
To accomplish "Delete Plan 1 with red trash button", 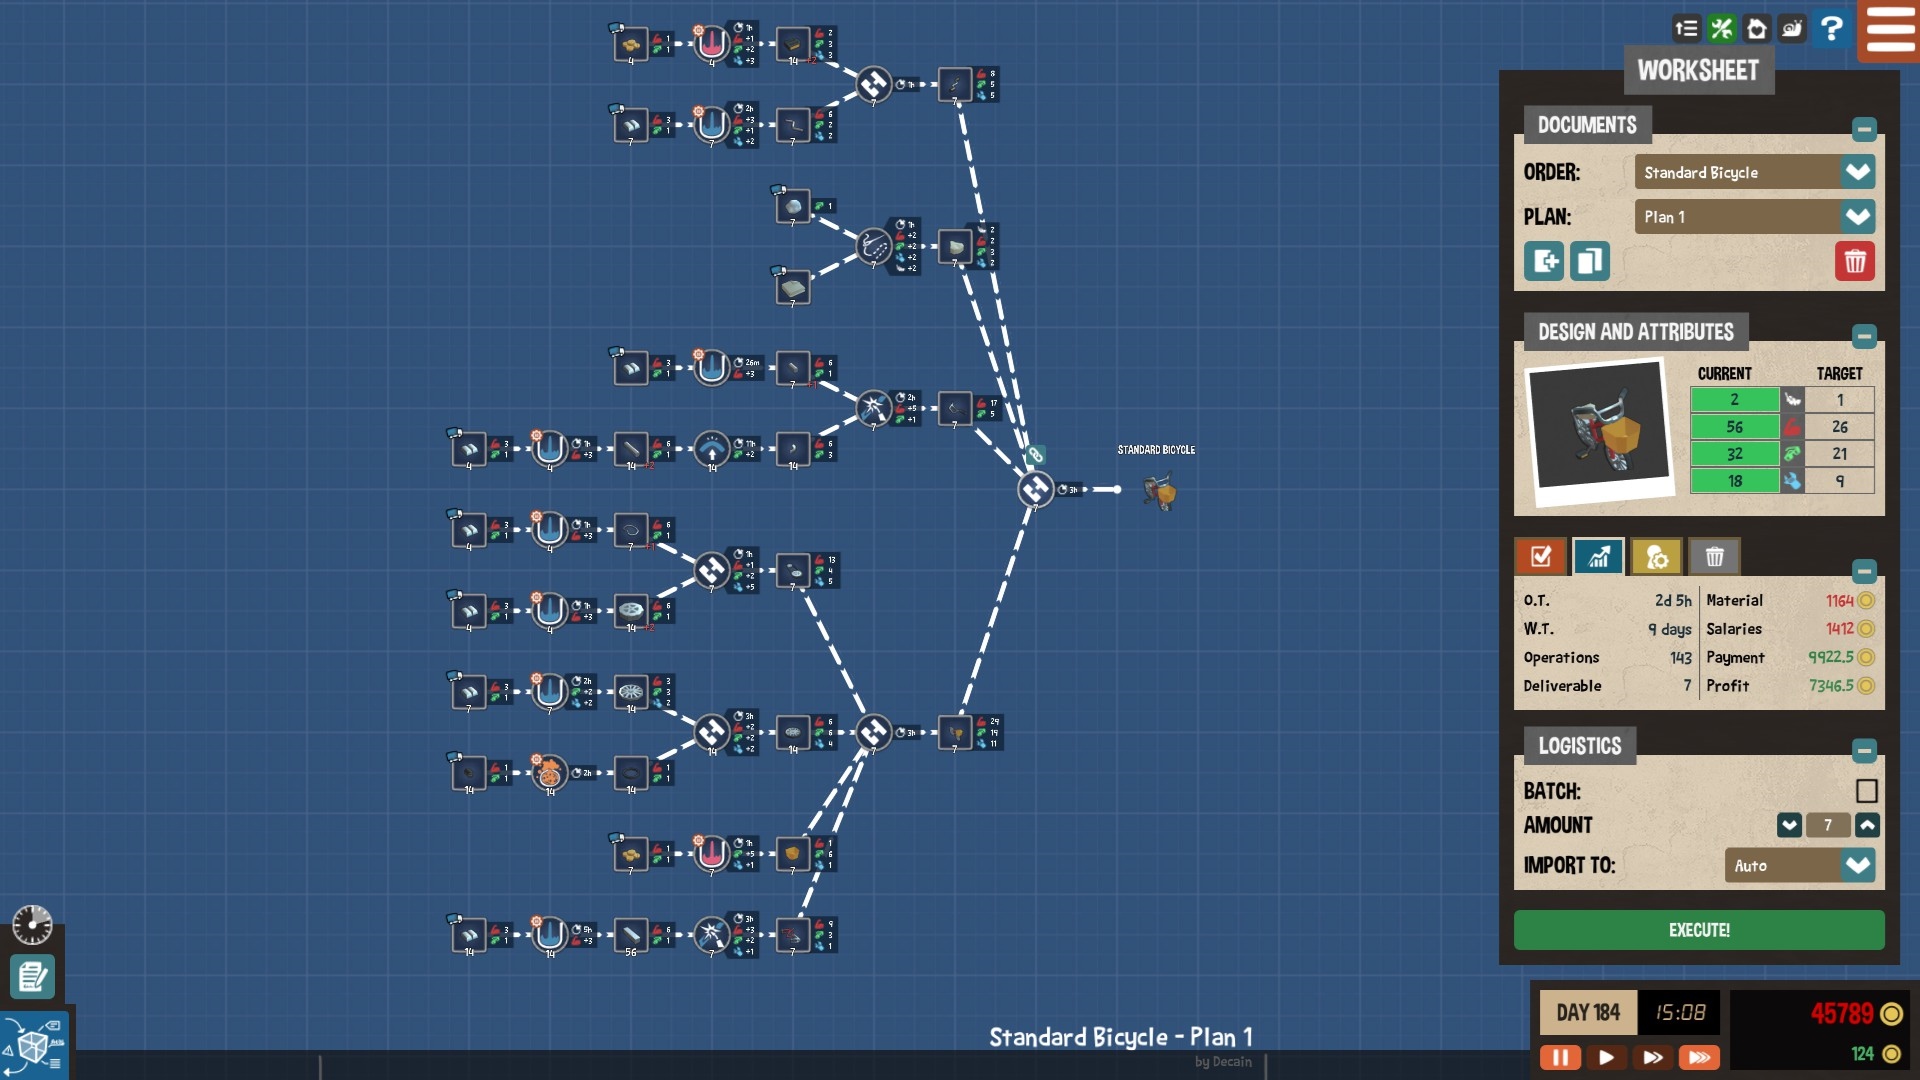I will (1854, 262).
